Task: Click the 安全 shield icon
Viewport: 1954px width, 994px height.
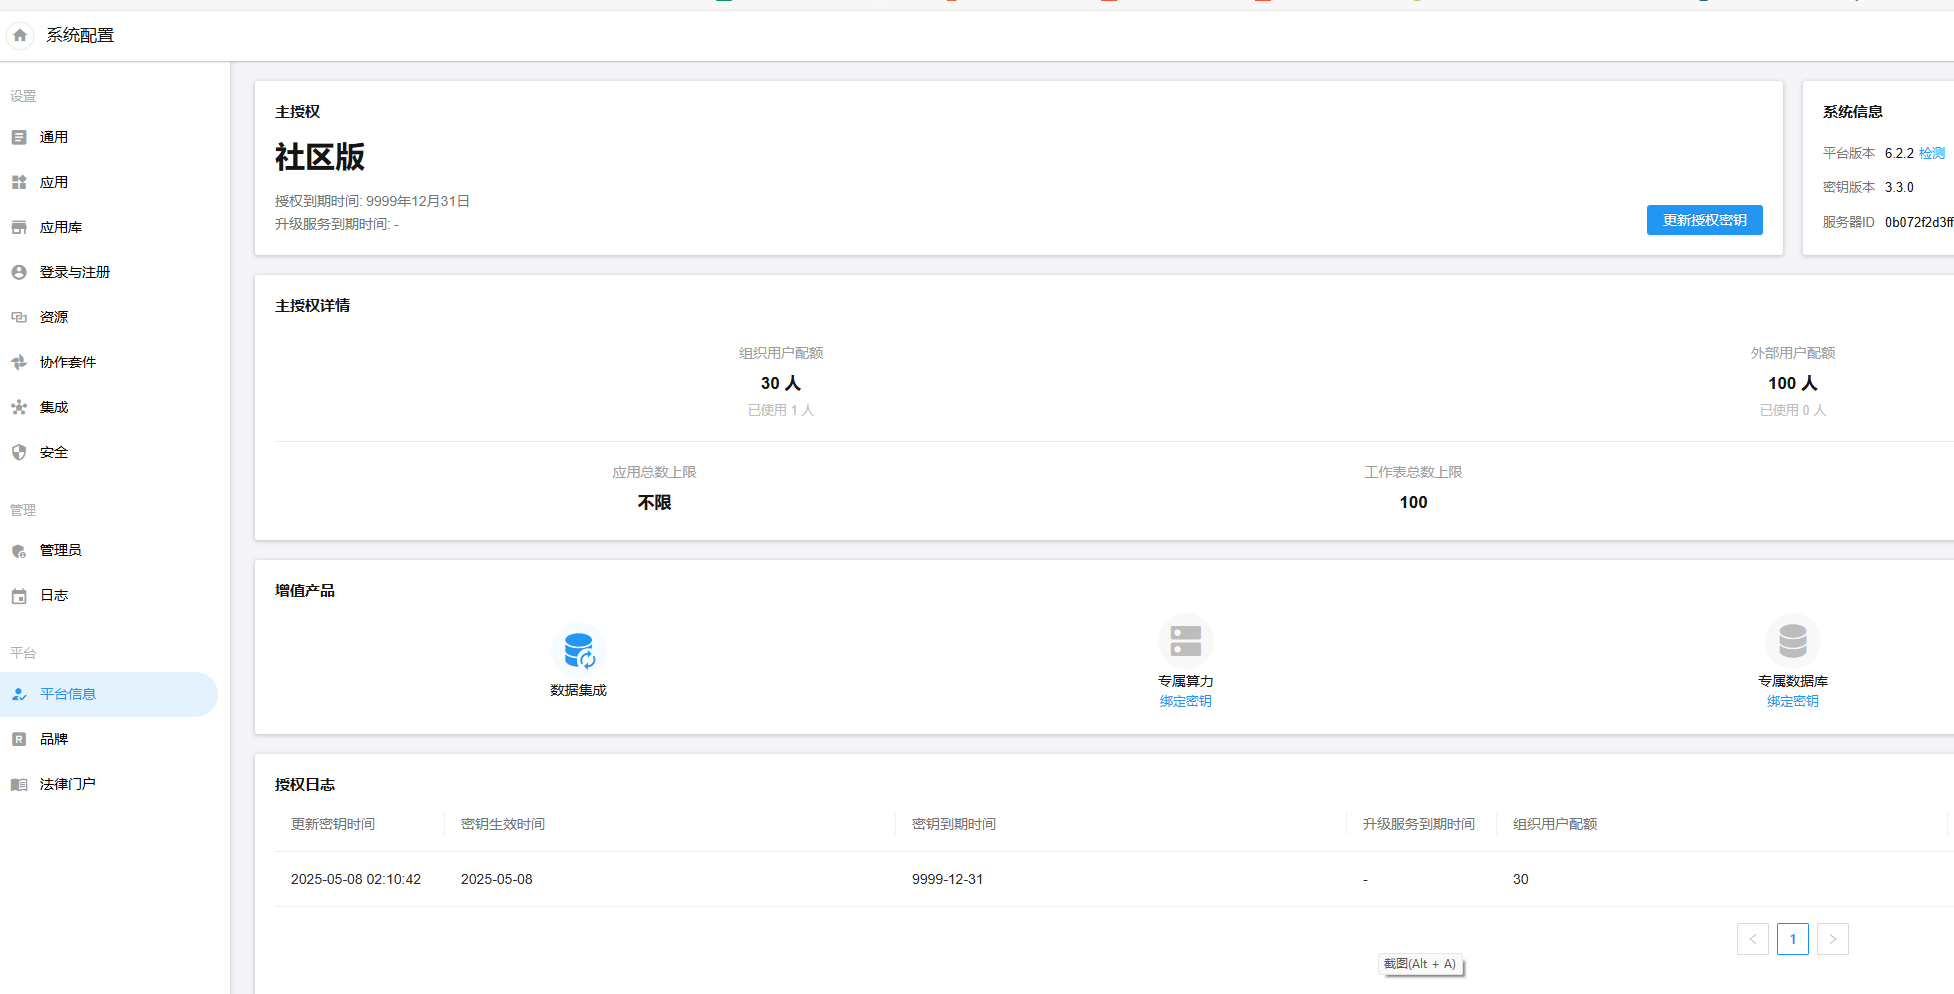Action: point(19,452)
